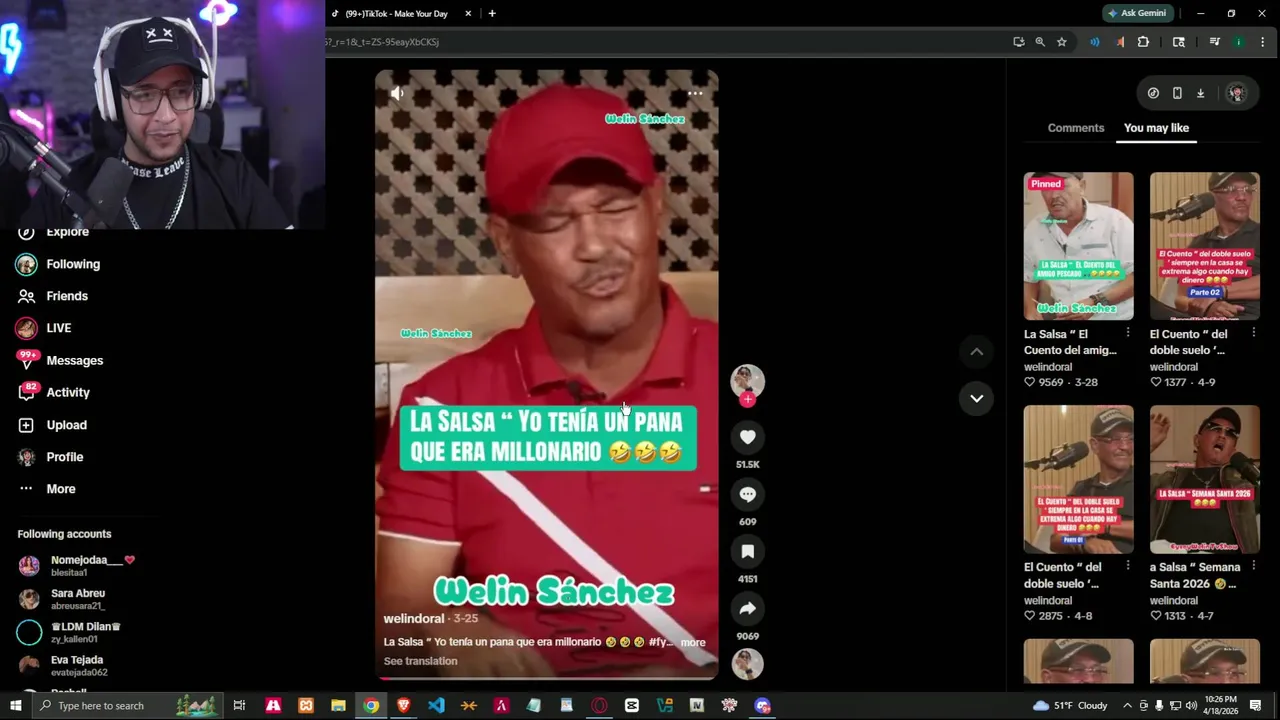Viewport: 1280px width, 720px height.
Task: Open options for Semana Santa 2026 card
Action: [1254, 566]
